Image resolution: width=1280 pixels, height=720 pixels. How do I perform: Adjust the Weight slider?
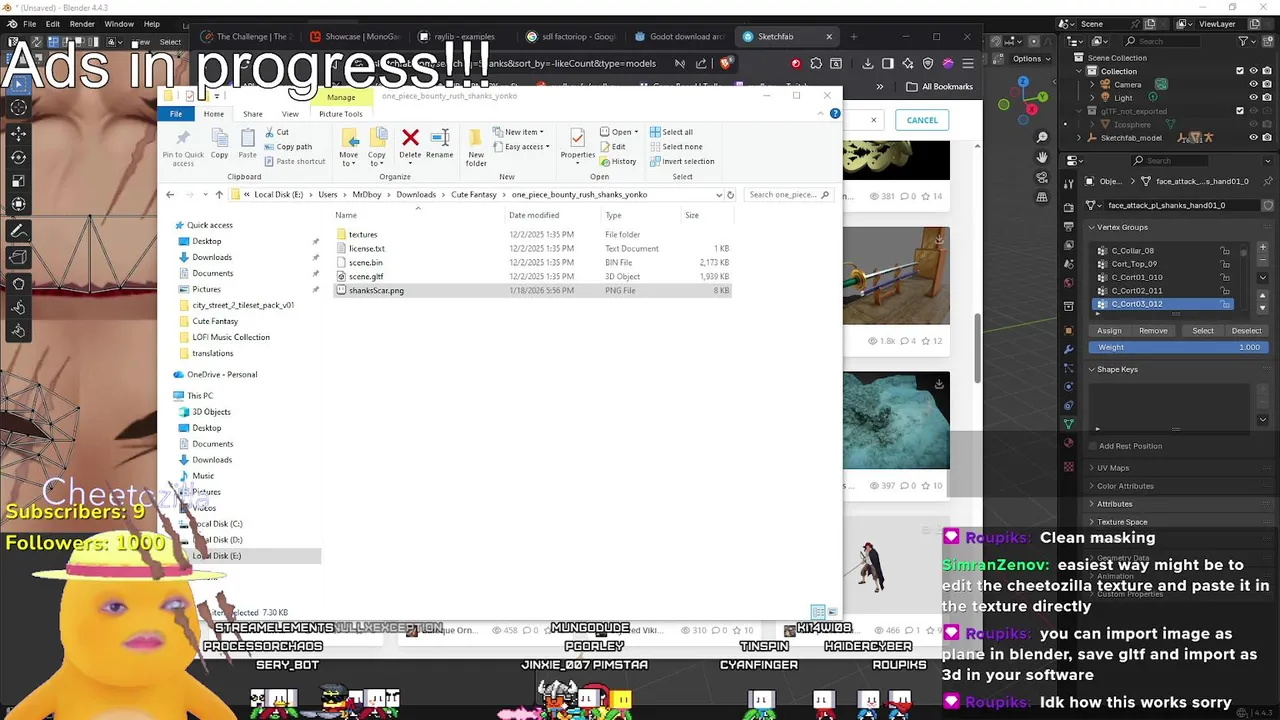click(x=1179, y=347)
